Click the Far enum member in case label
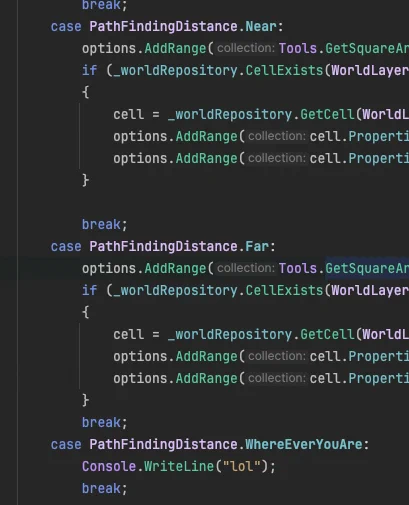The width and height of the screenshot is (409, 505). (x=257, y=247)
